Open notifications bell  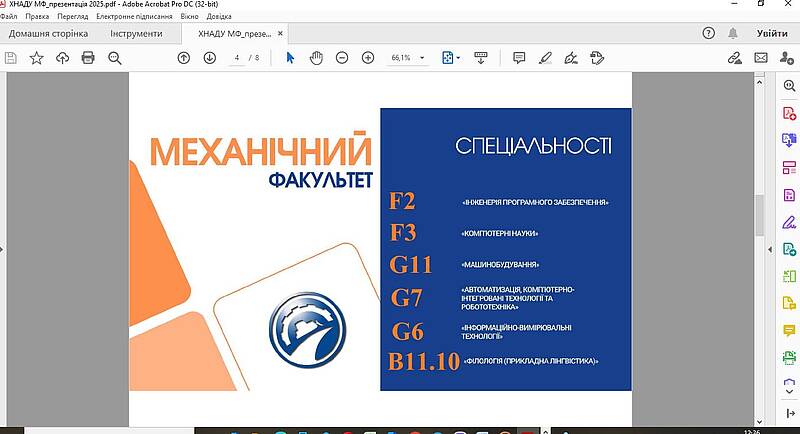(733, 33)
